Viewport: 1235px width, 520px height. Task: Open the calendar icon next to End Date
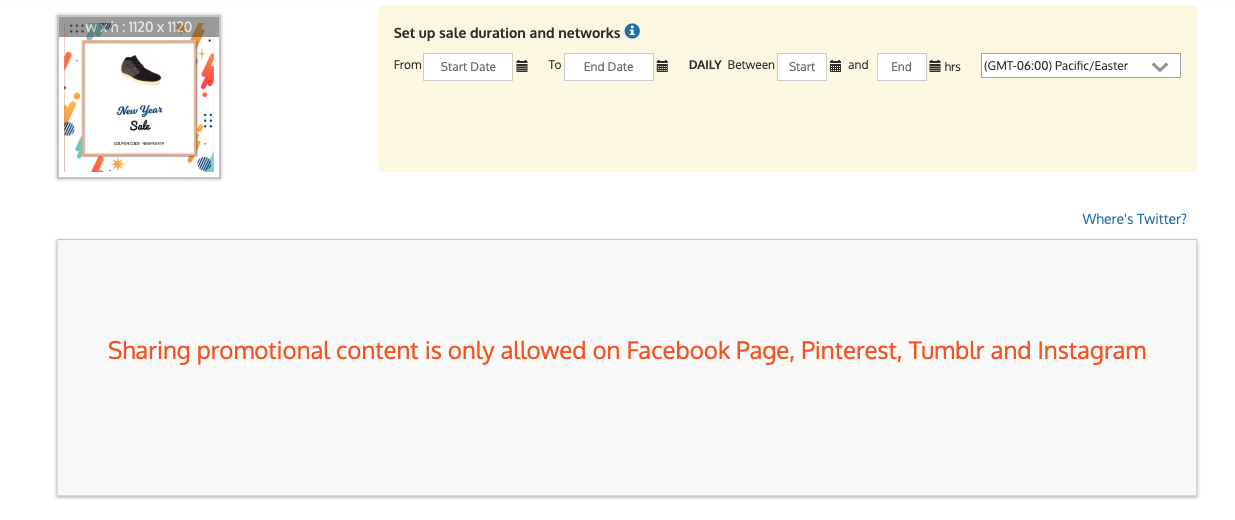pyautogui.click(x=662, y=67)
